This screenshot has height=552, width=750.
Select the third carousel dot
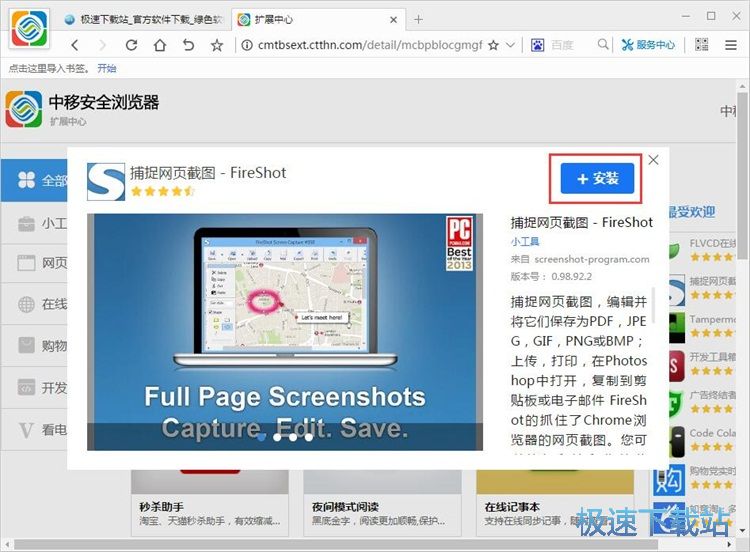(293, 437)
